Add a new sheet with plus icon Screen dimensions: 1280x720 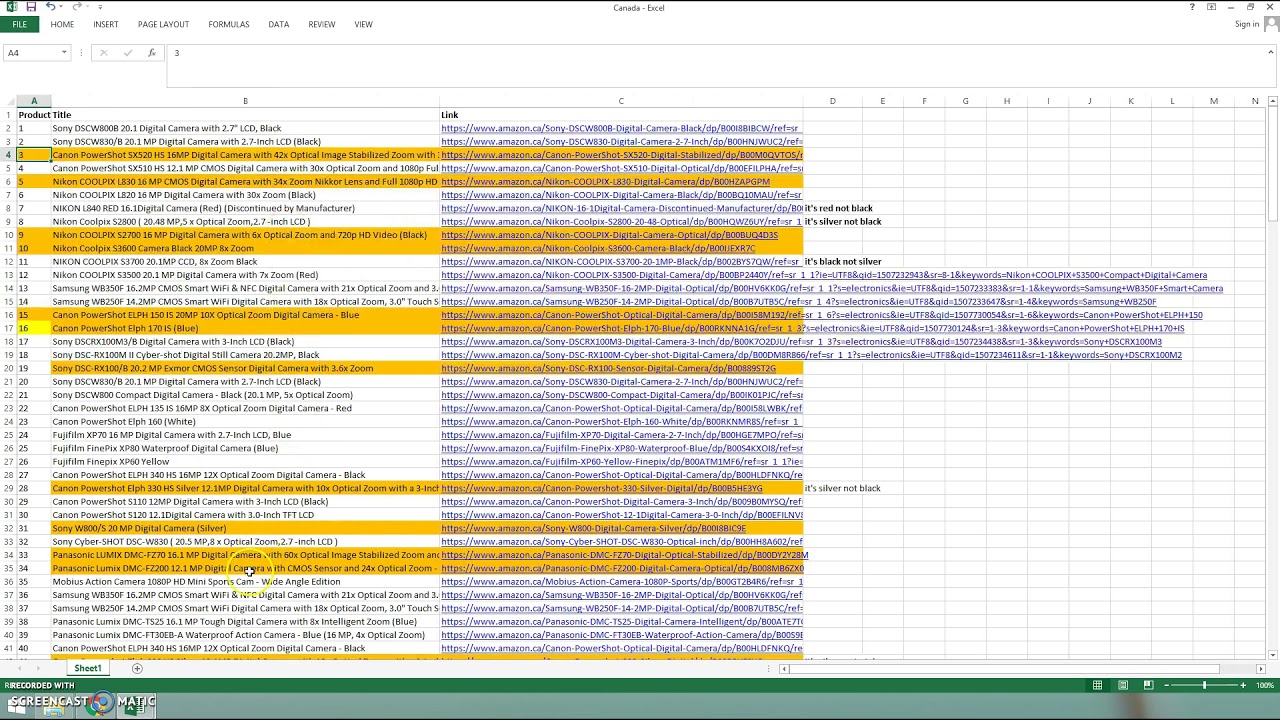(137, 668)
